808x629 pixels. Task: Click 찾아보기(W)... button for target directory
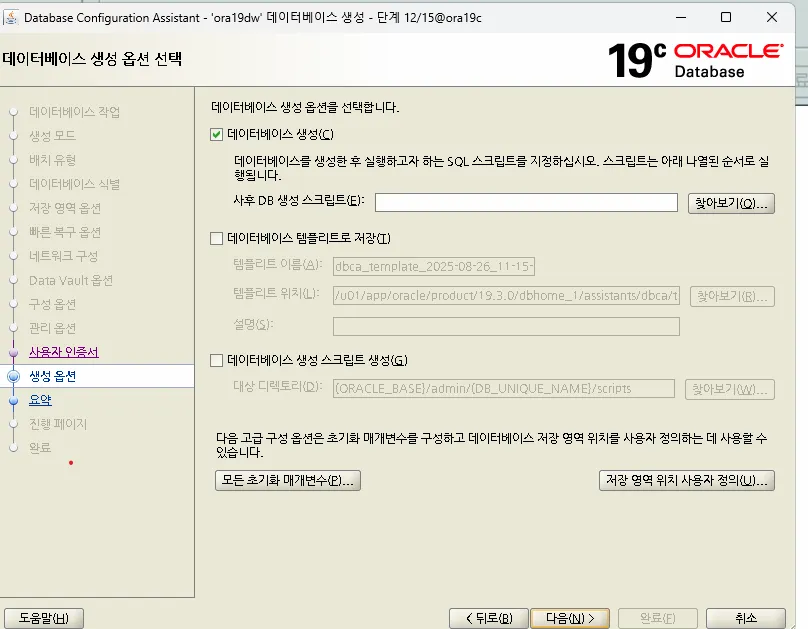[x=730, y=389]
